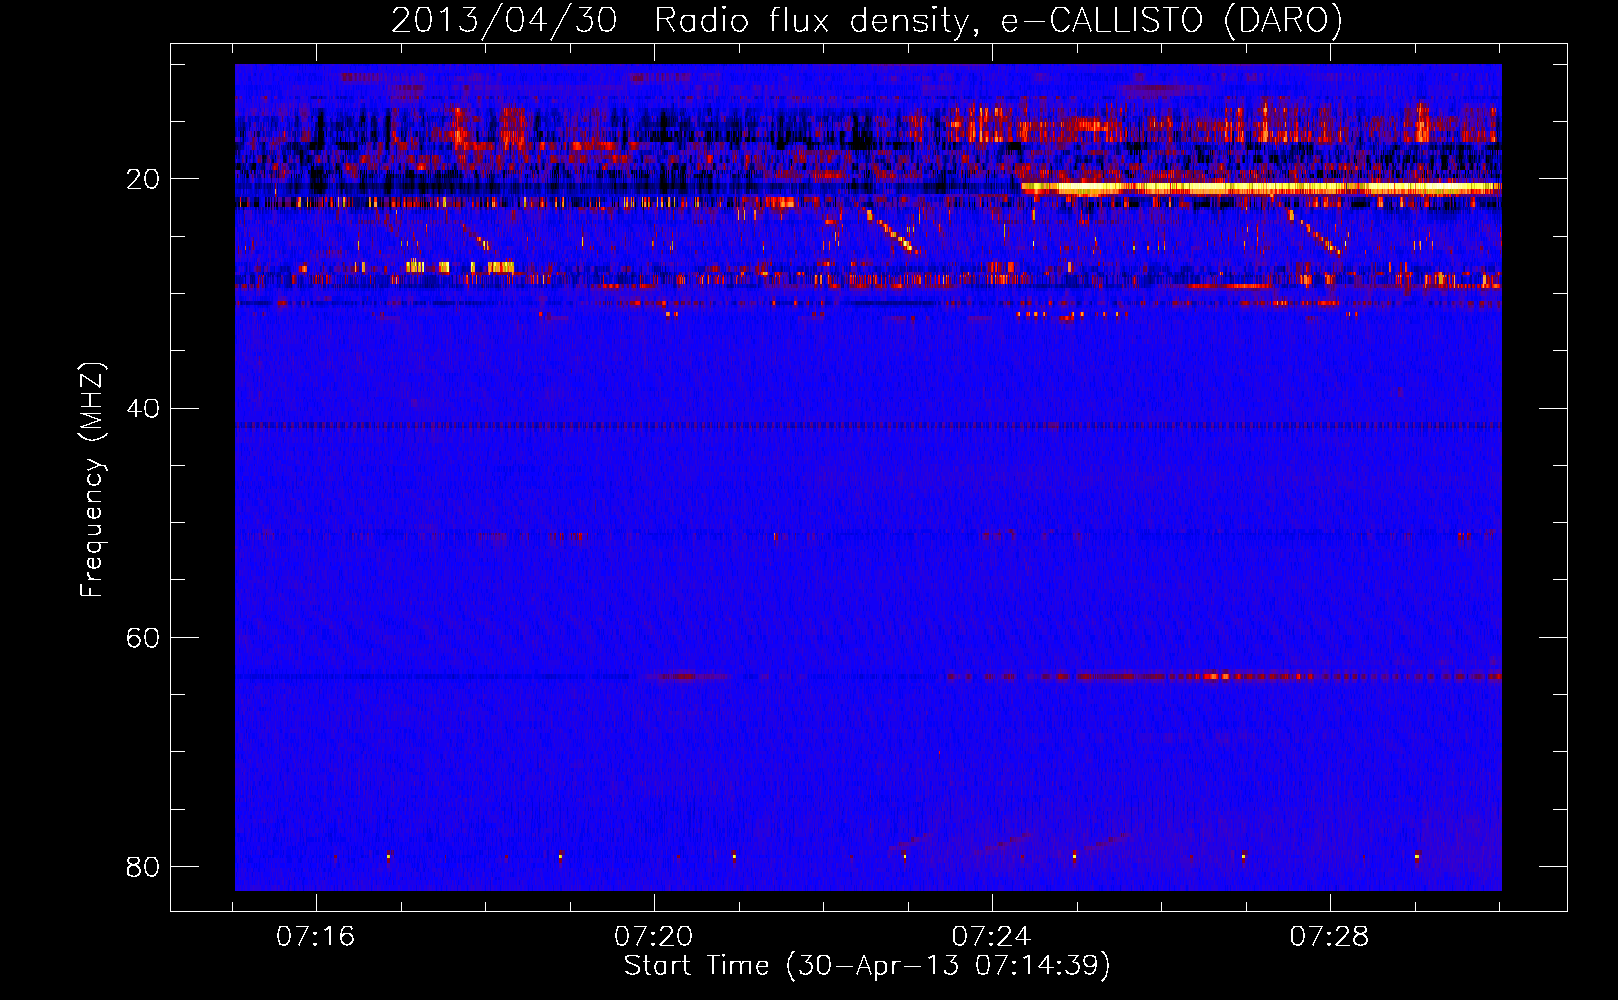
Task: Click the 07:28 time tick label
Action: coord(1329,936)
